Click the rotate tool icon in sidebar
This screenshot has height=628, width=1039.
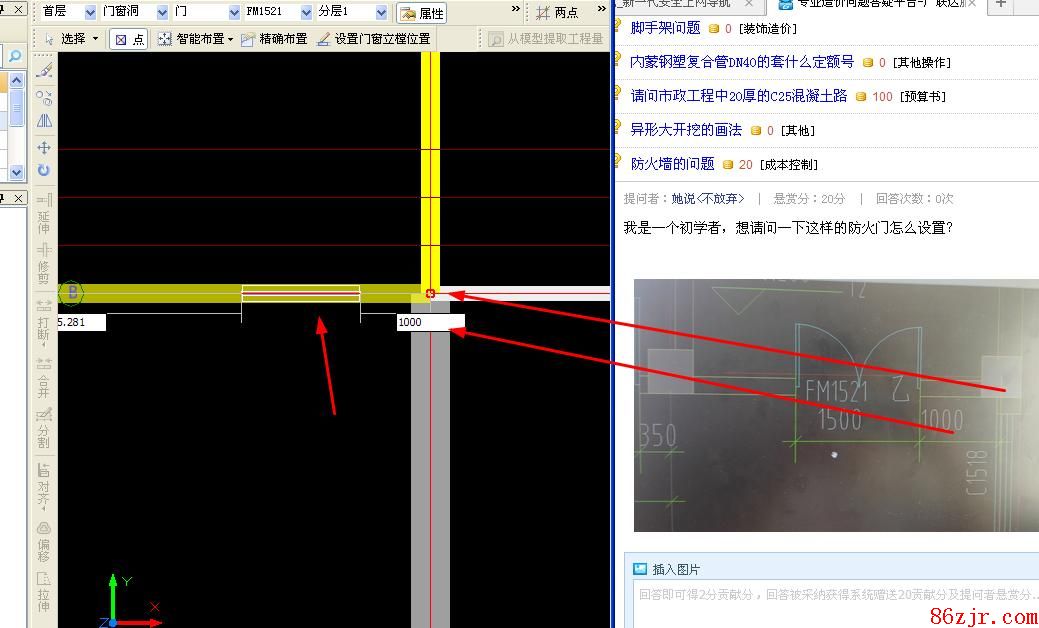pyautogui.click(x=44, y=171)
